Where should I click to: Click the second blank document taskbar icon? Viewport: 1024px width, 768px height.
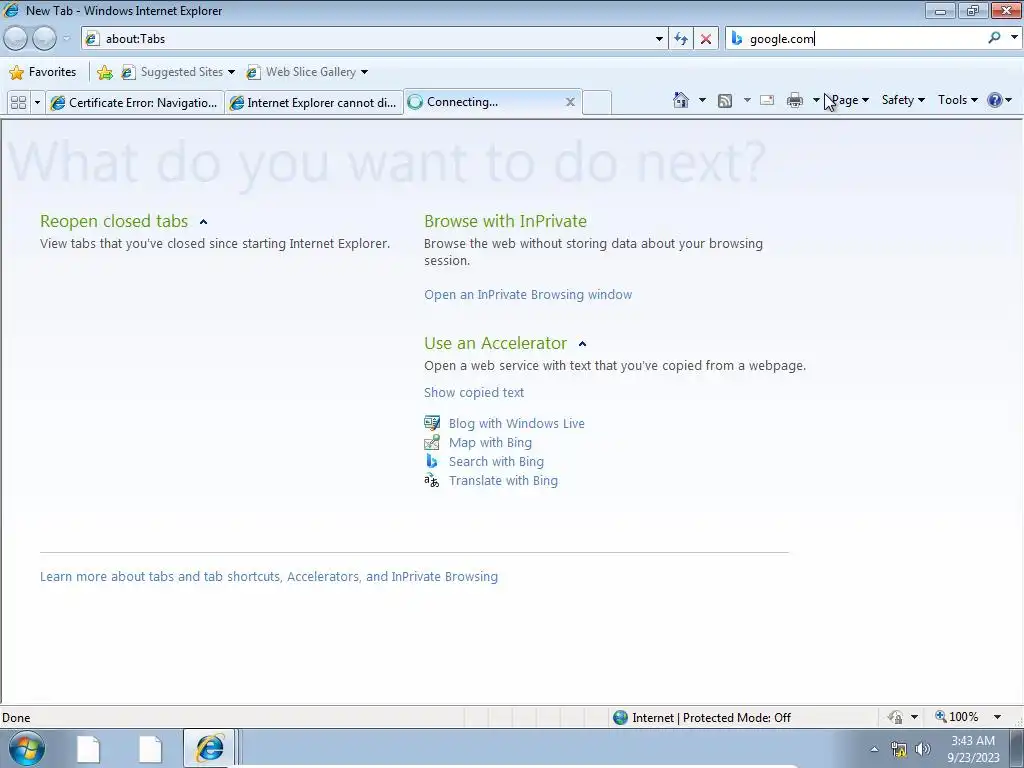(x=150, y=749)
